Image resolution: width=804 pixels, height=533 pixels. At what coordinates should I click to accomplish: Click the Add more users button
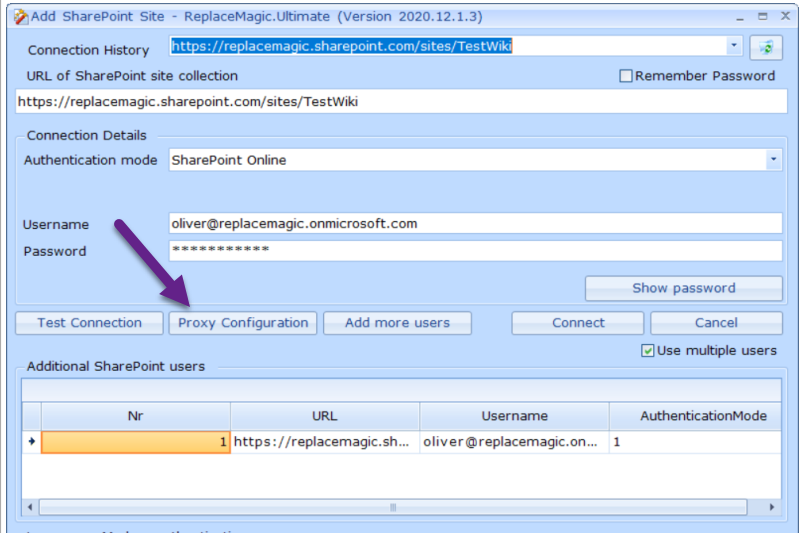point(397,323)
